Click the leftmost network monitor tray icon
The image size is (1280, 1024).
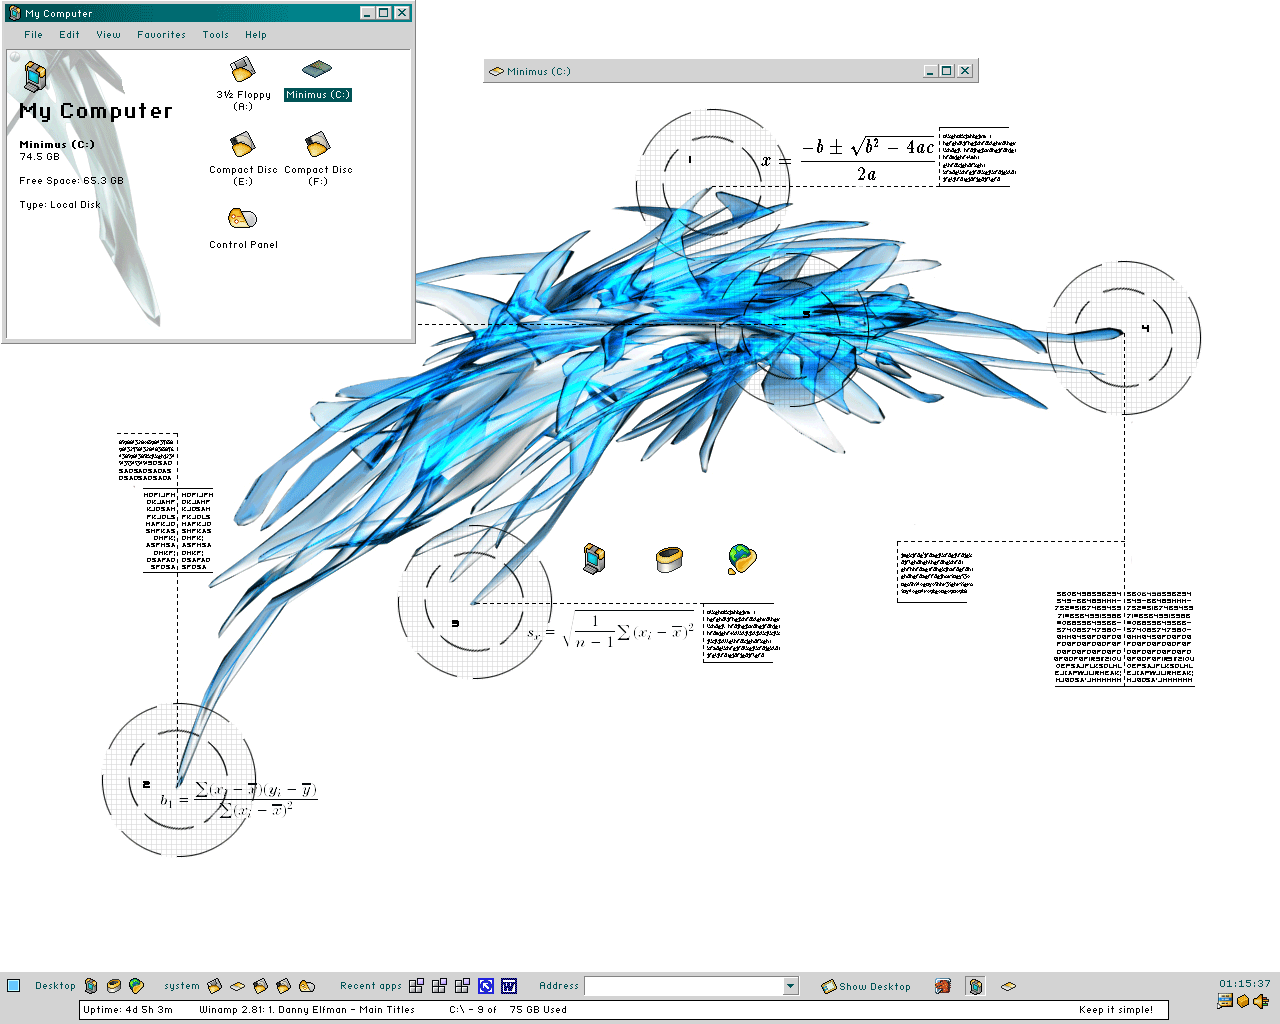1225,1001
